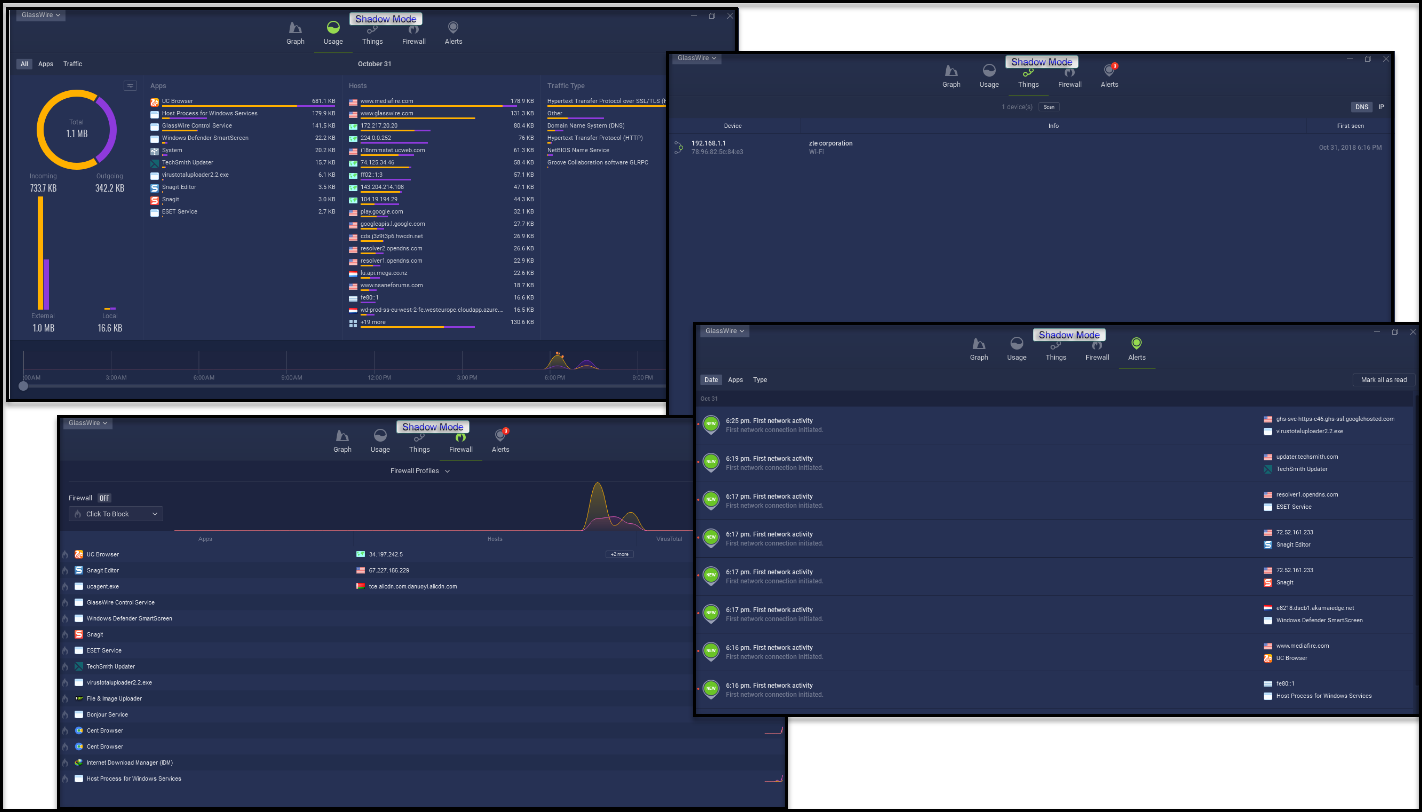Click the device icon beside 192.168.1.1
This screenshot has width=1422, height=812.
[x=679, y=147]
